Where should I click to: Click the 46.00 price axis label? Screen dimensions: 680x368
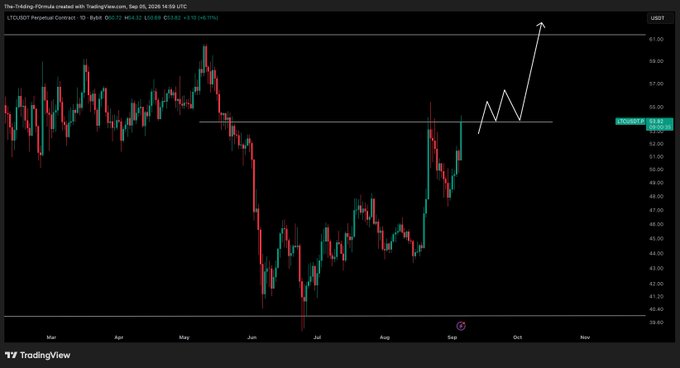coord(656,224)
